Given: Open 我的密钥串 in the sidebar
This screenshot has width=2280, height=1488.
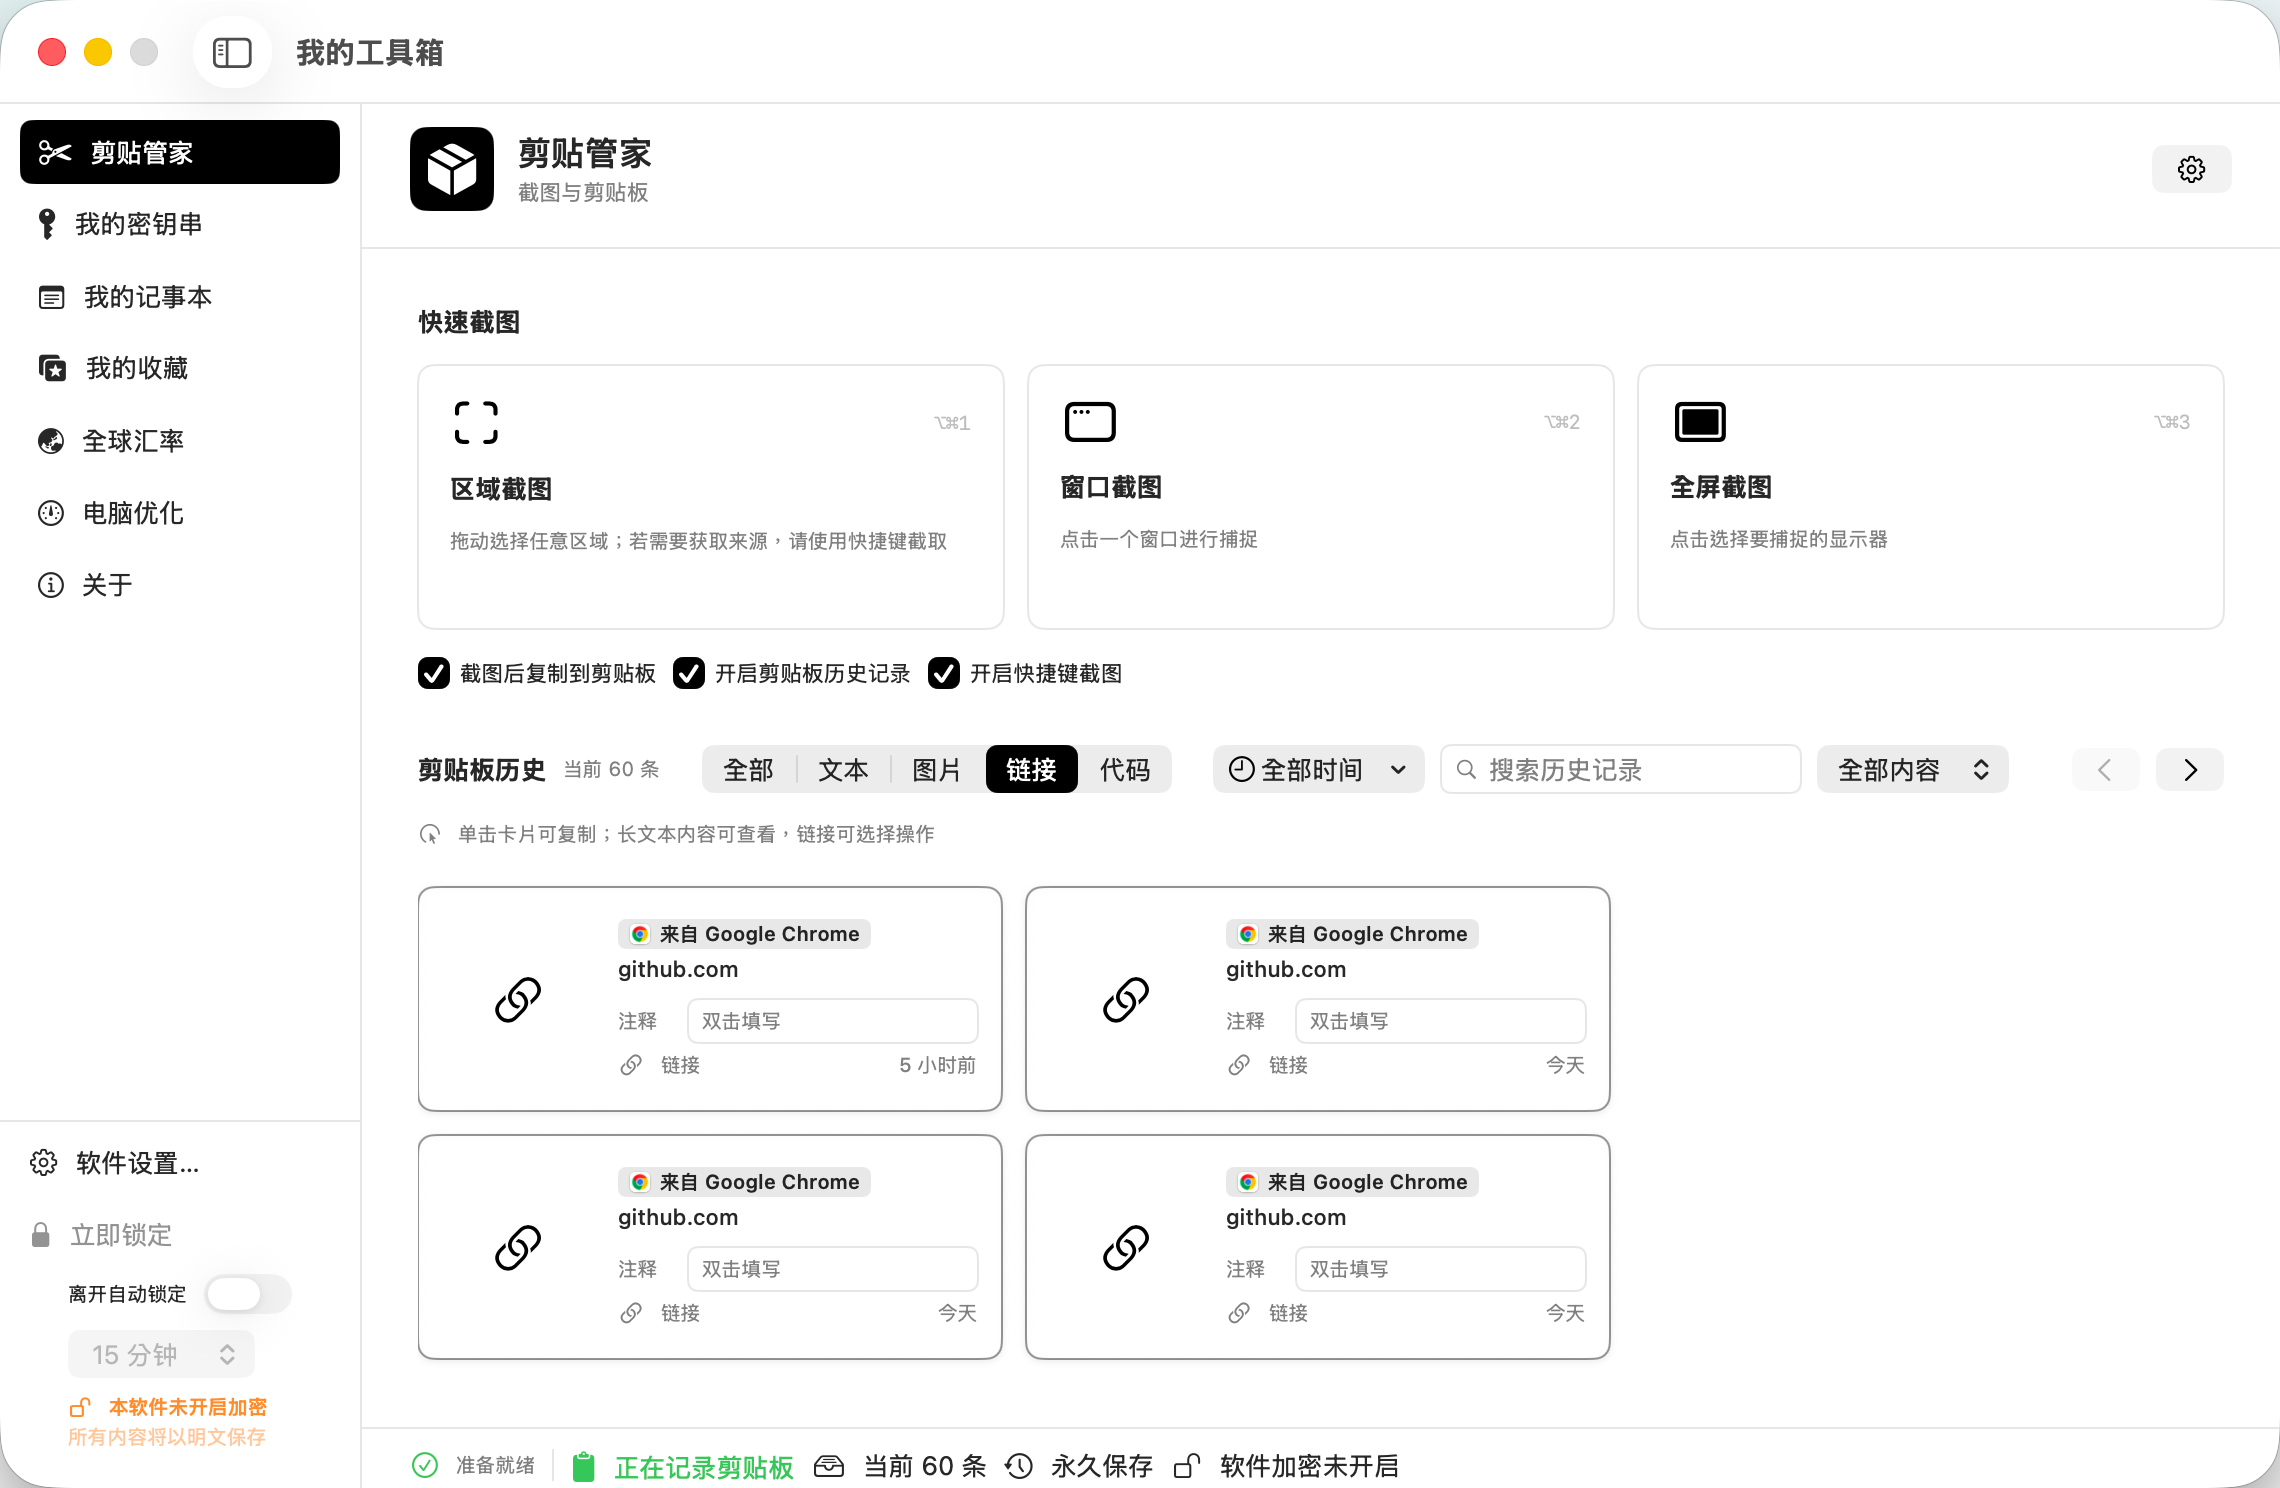Looking at the screenshot, I should pos(180,224).
